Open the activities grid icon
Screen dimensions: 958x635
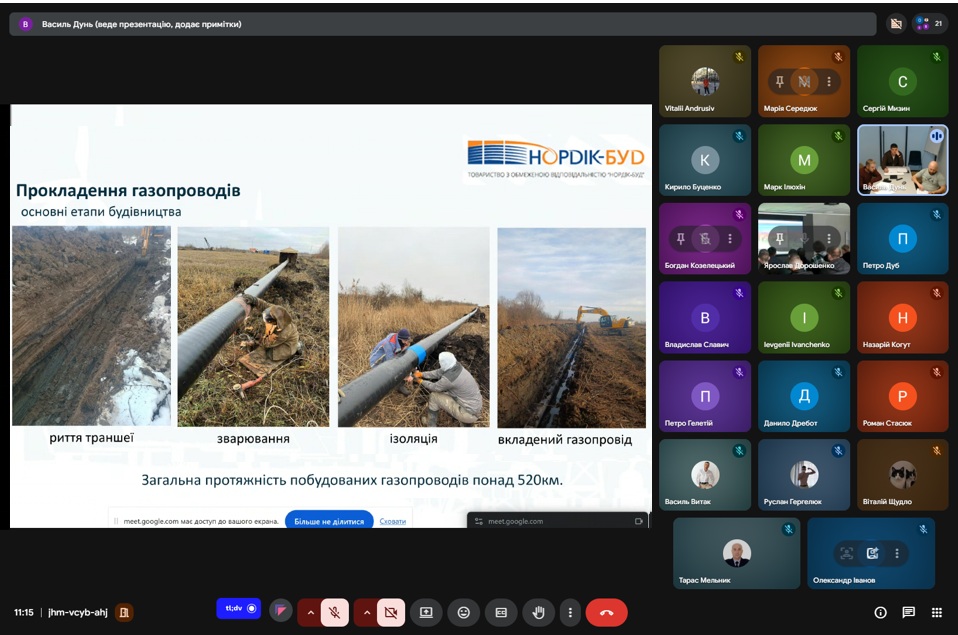936,612
